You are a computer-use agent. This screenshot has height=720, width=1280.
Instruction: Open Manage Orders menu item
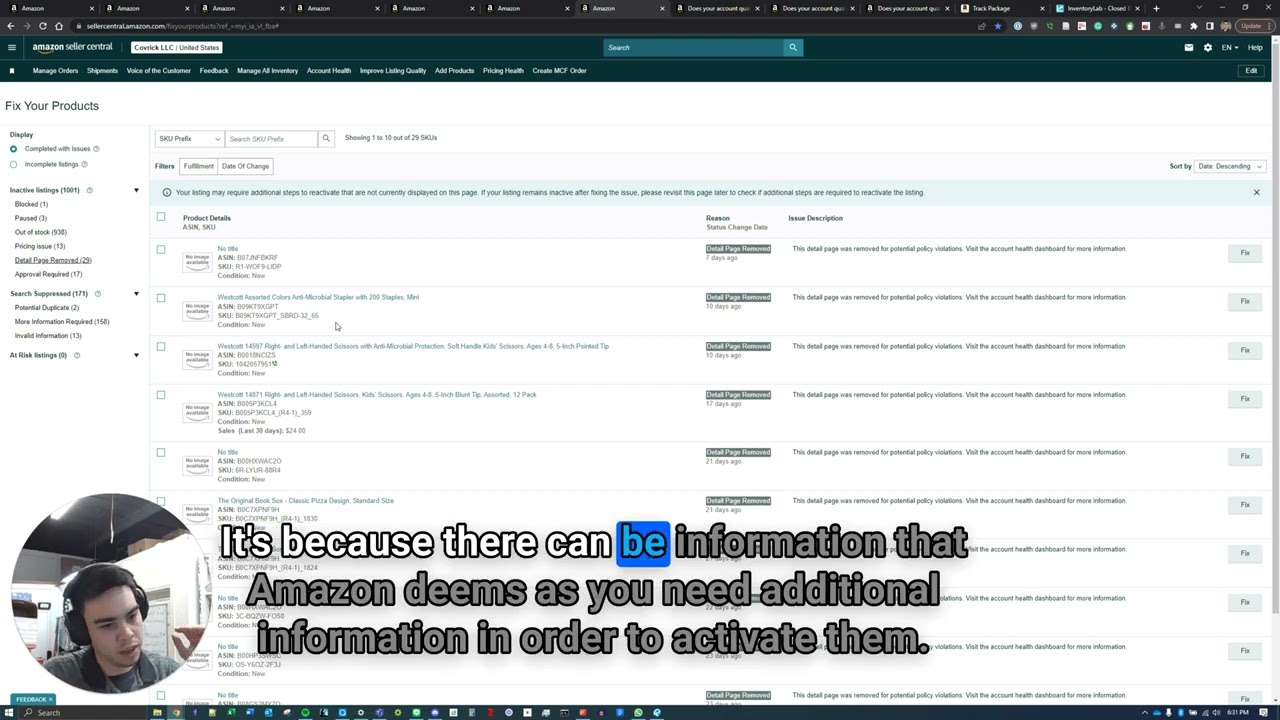click(55, 71)
